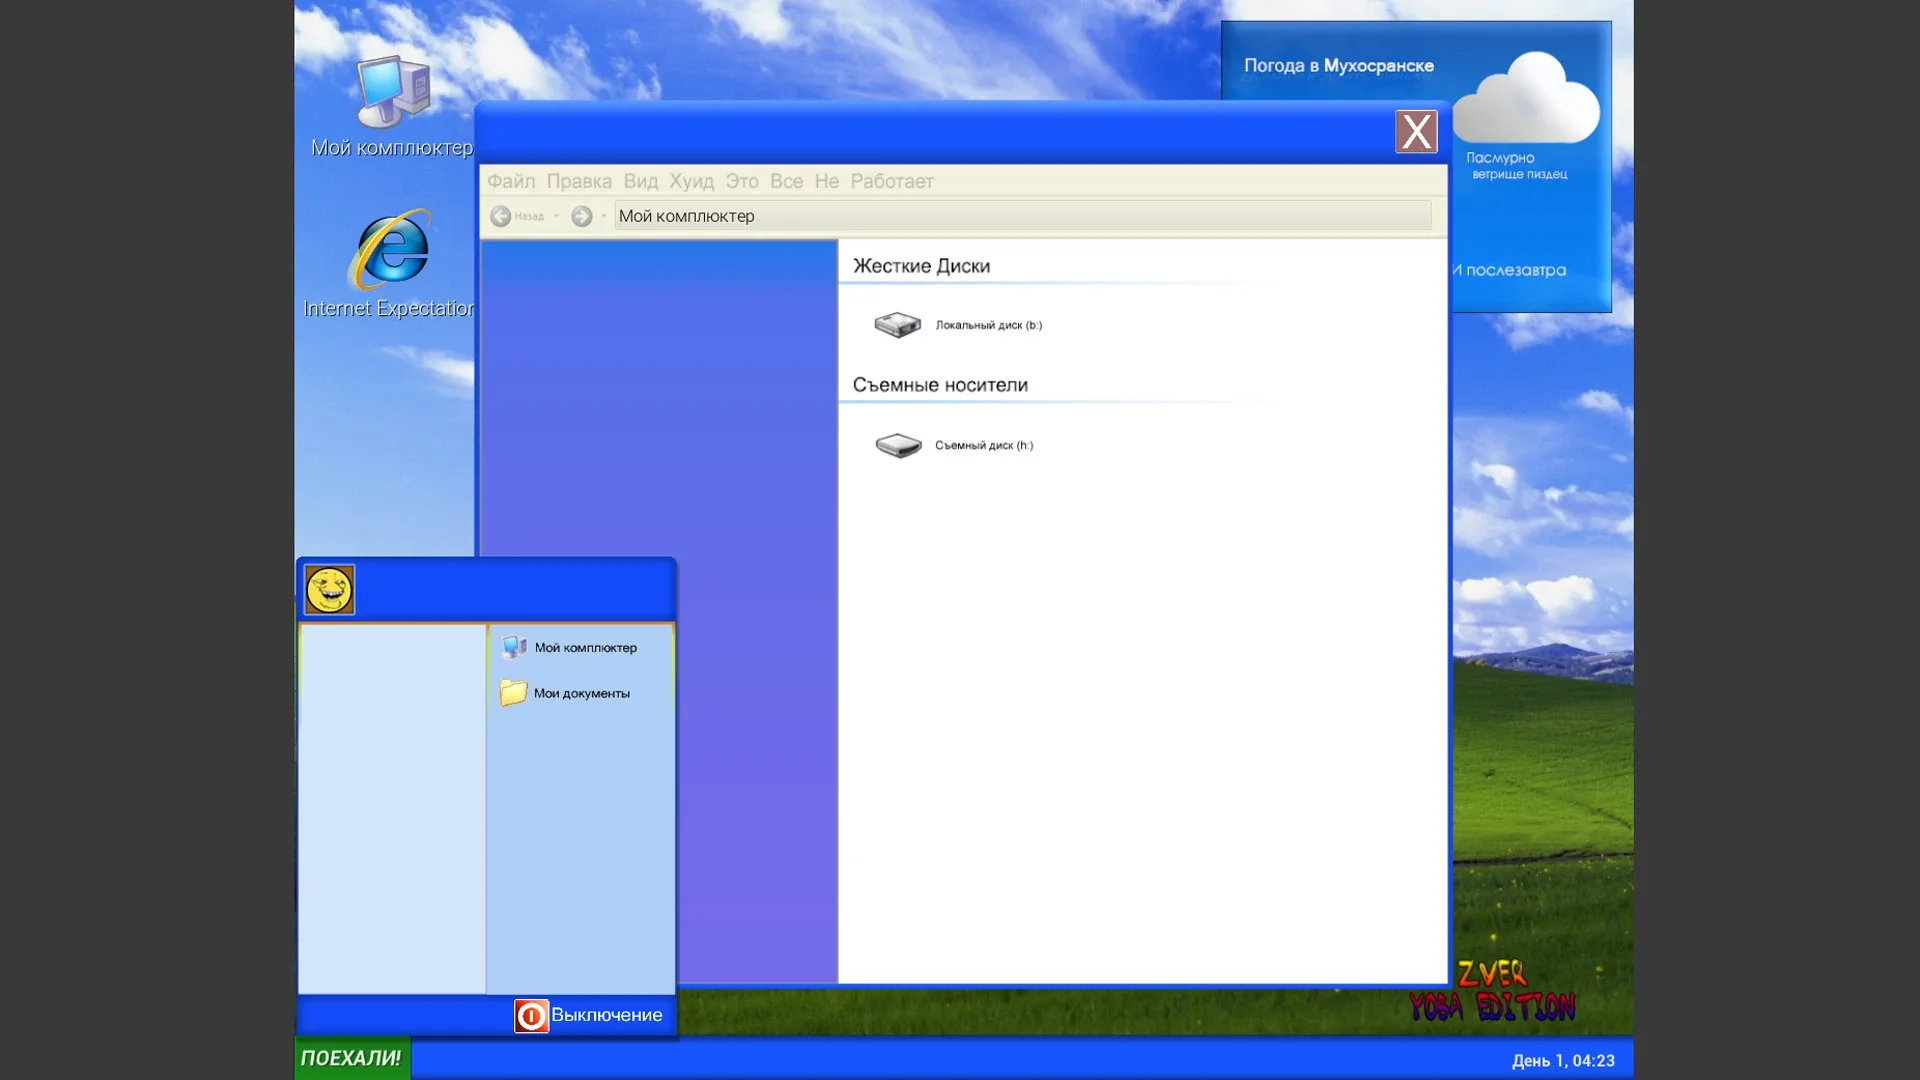Image resolution: width=1920 pixels, height=1080 pixels.
Task: Select Мои документы in start menu
Action: coord(580,693)
